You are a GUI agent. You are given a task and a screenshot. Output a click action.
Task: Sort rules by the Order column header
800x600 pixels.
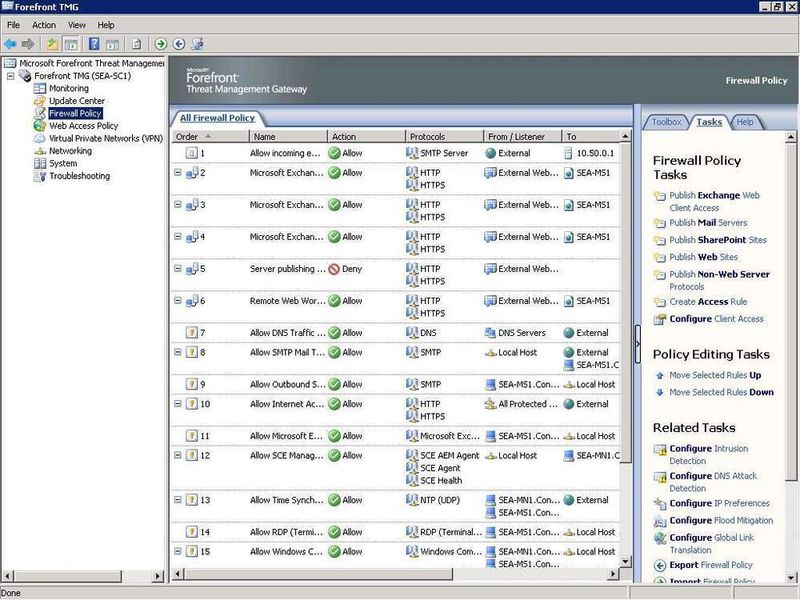point(210,137)
